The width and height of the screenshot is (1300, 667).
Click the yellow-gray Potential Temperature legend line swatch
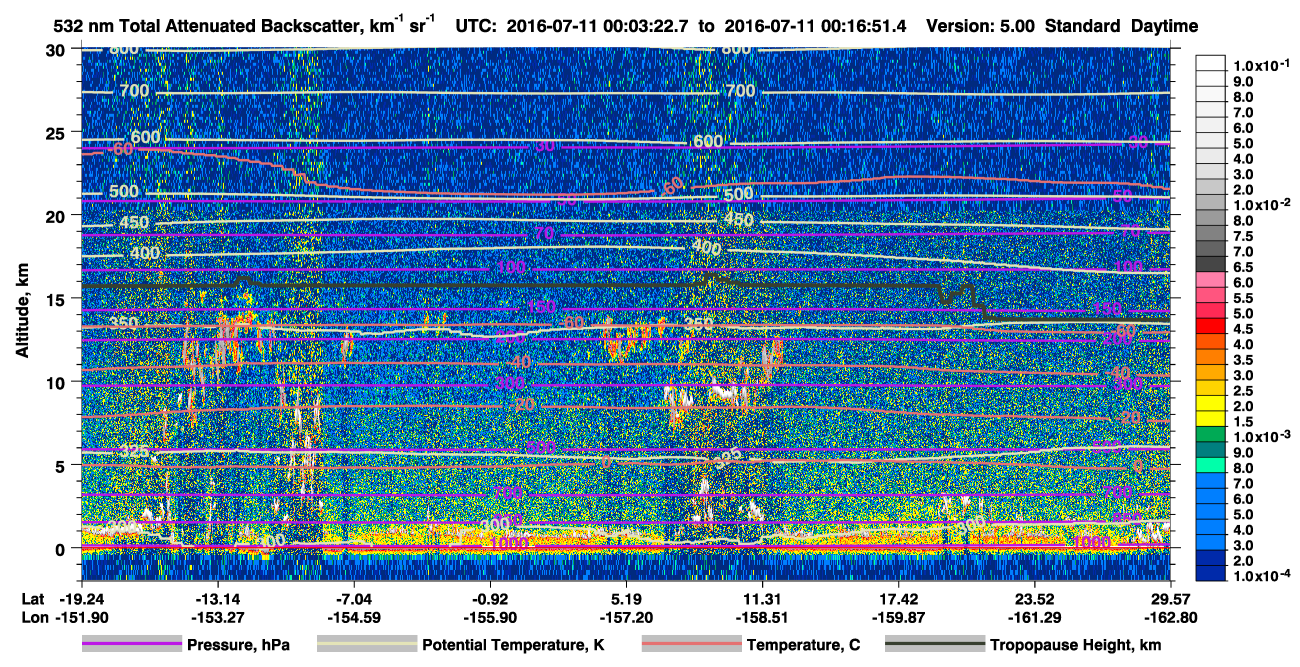point(366,645)
